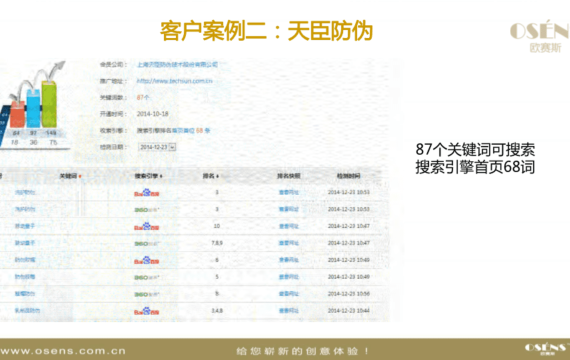The height and width of the screenshot is (360, 570).
Task: Click the 2014-12-23 10:56 timestamp
Action: 349,293
